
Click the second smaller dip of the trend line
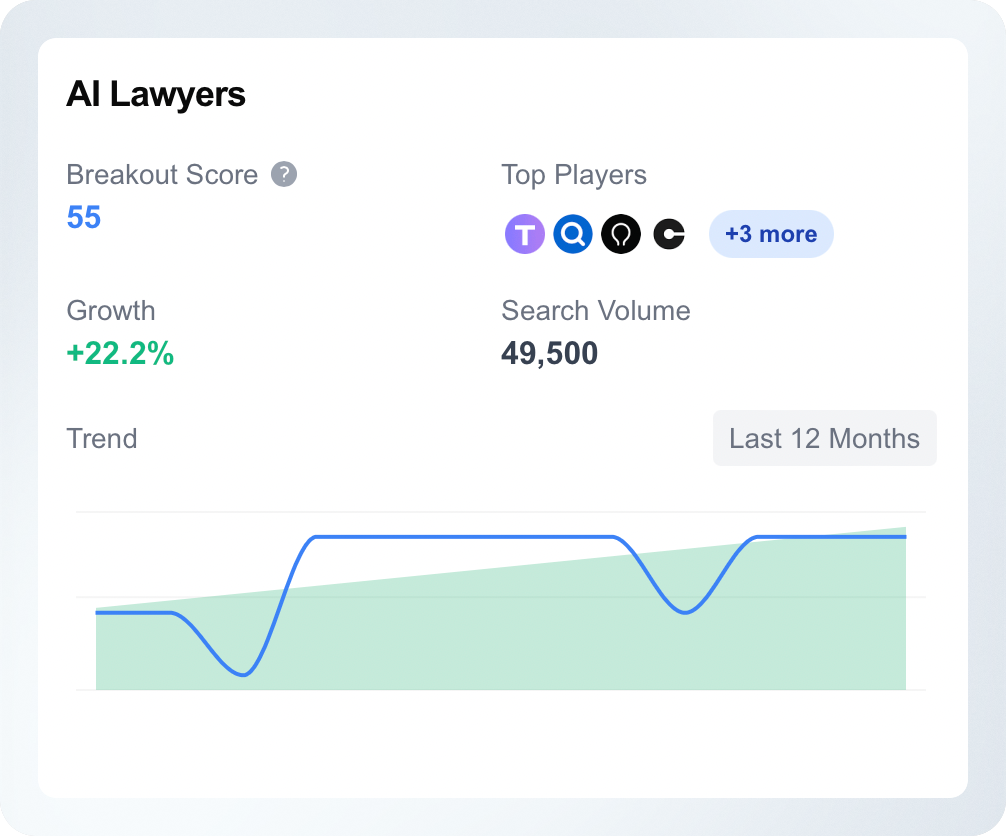click(x=685, y=611)
